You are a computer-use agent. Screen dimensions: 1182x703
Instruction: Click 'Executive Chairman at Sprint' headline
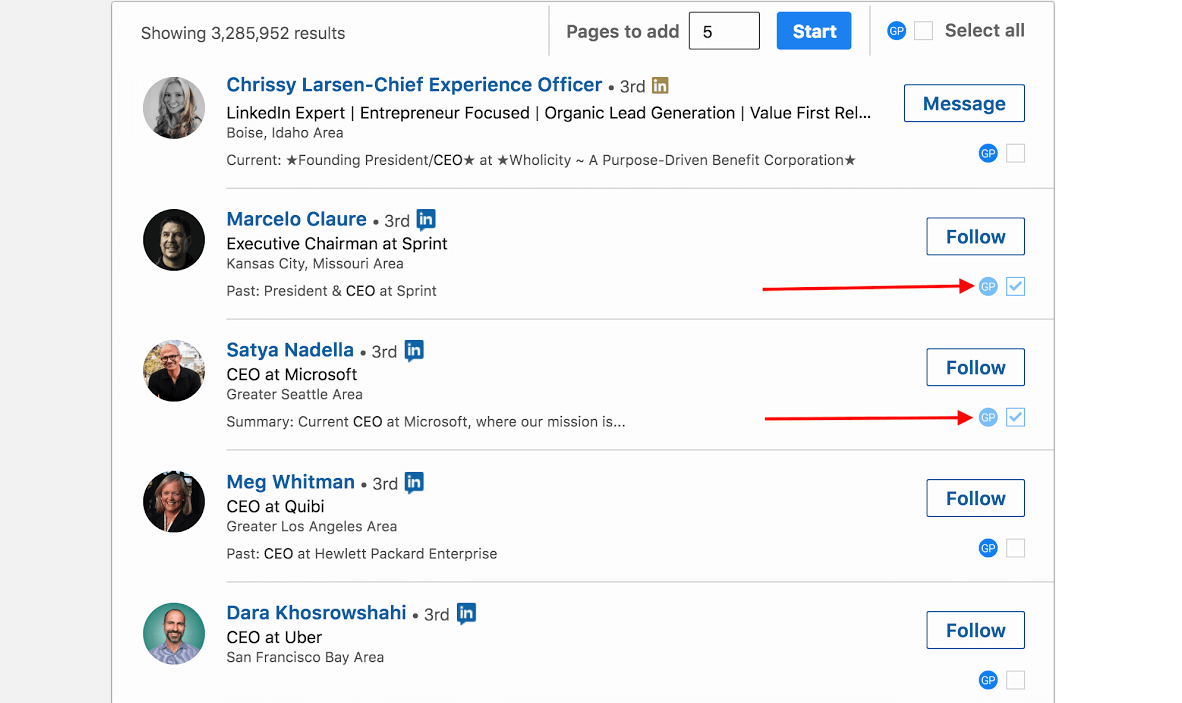click(x=337, y=244)
